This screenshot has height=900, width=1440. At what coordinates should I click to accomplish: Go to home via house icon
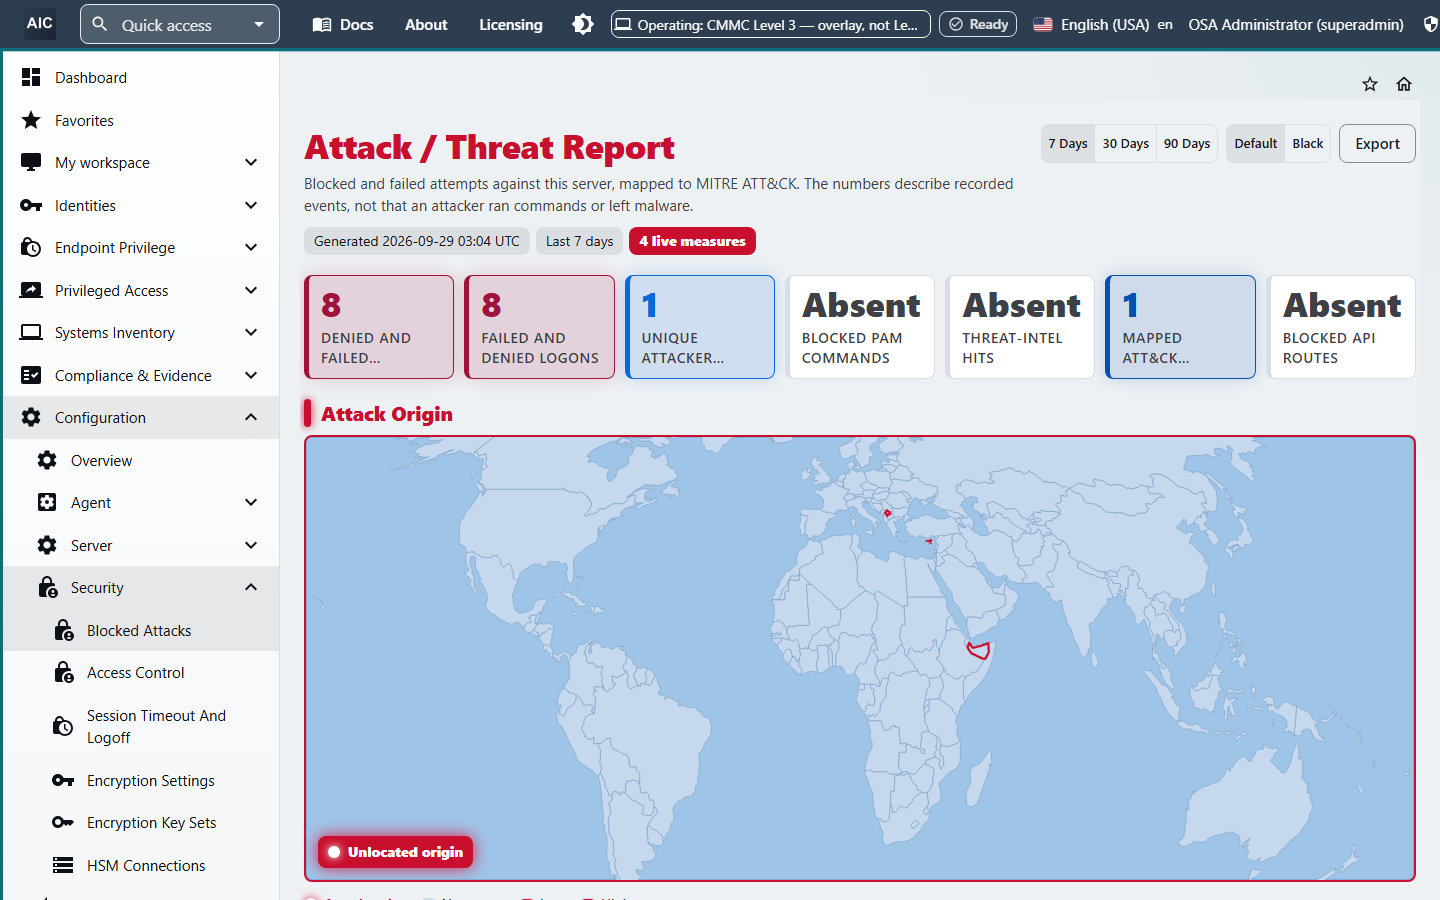pos(1404,84)
